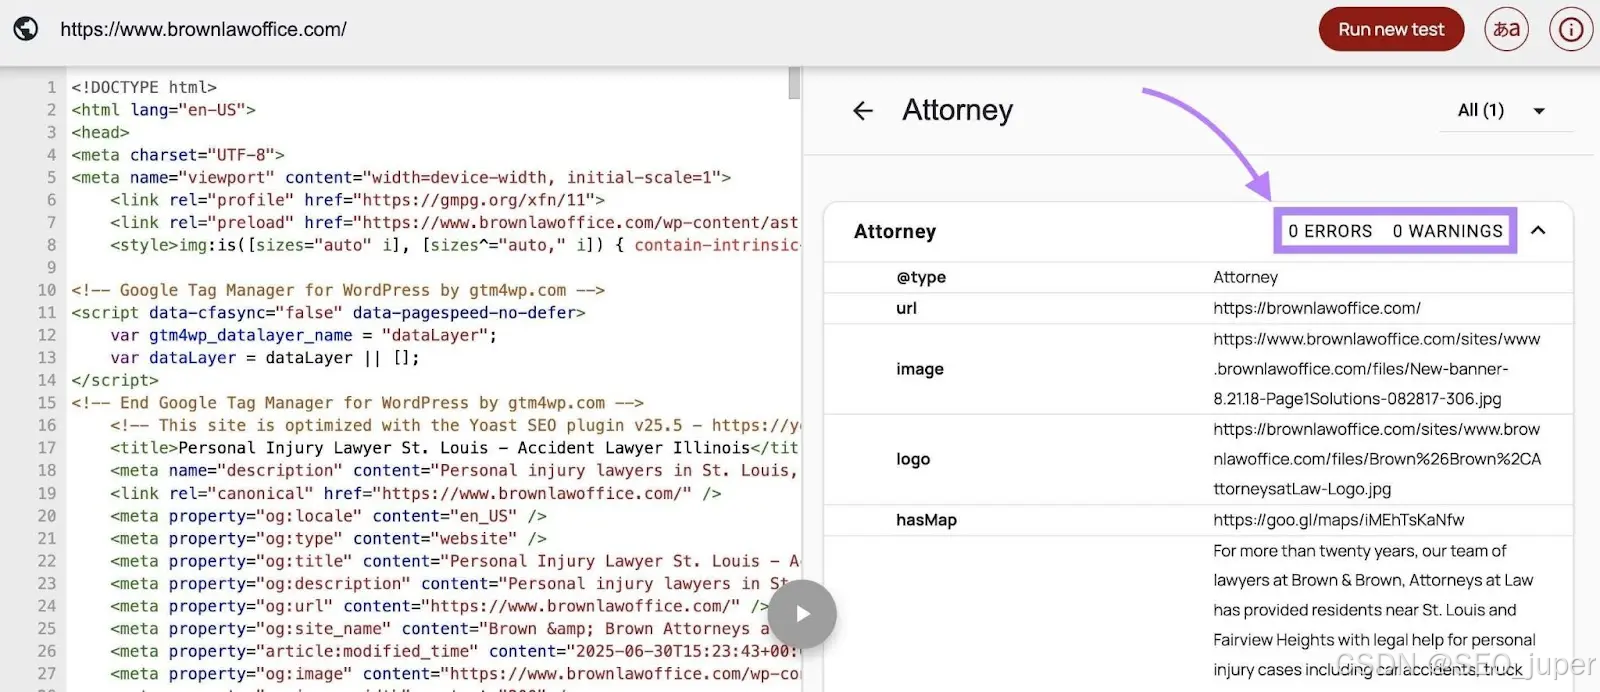Click the description text starting 'For more than twenty years'
This screenshot has width=1600, height=692.
point(1375,610)
